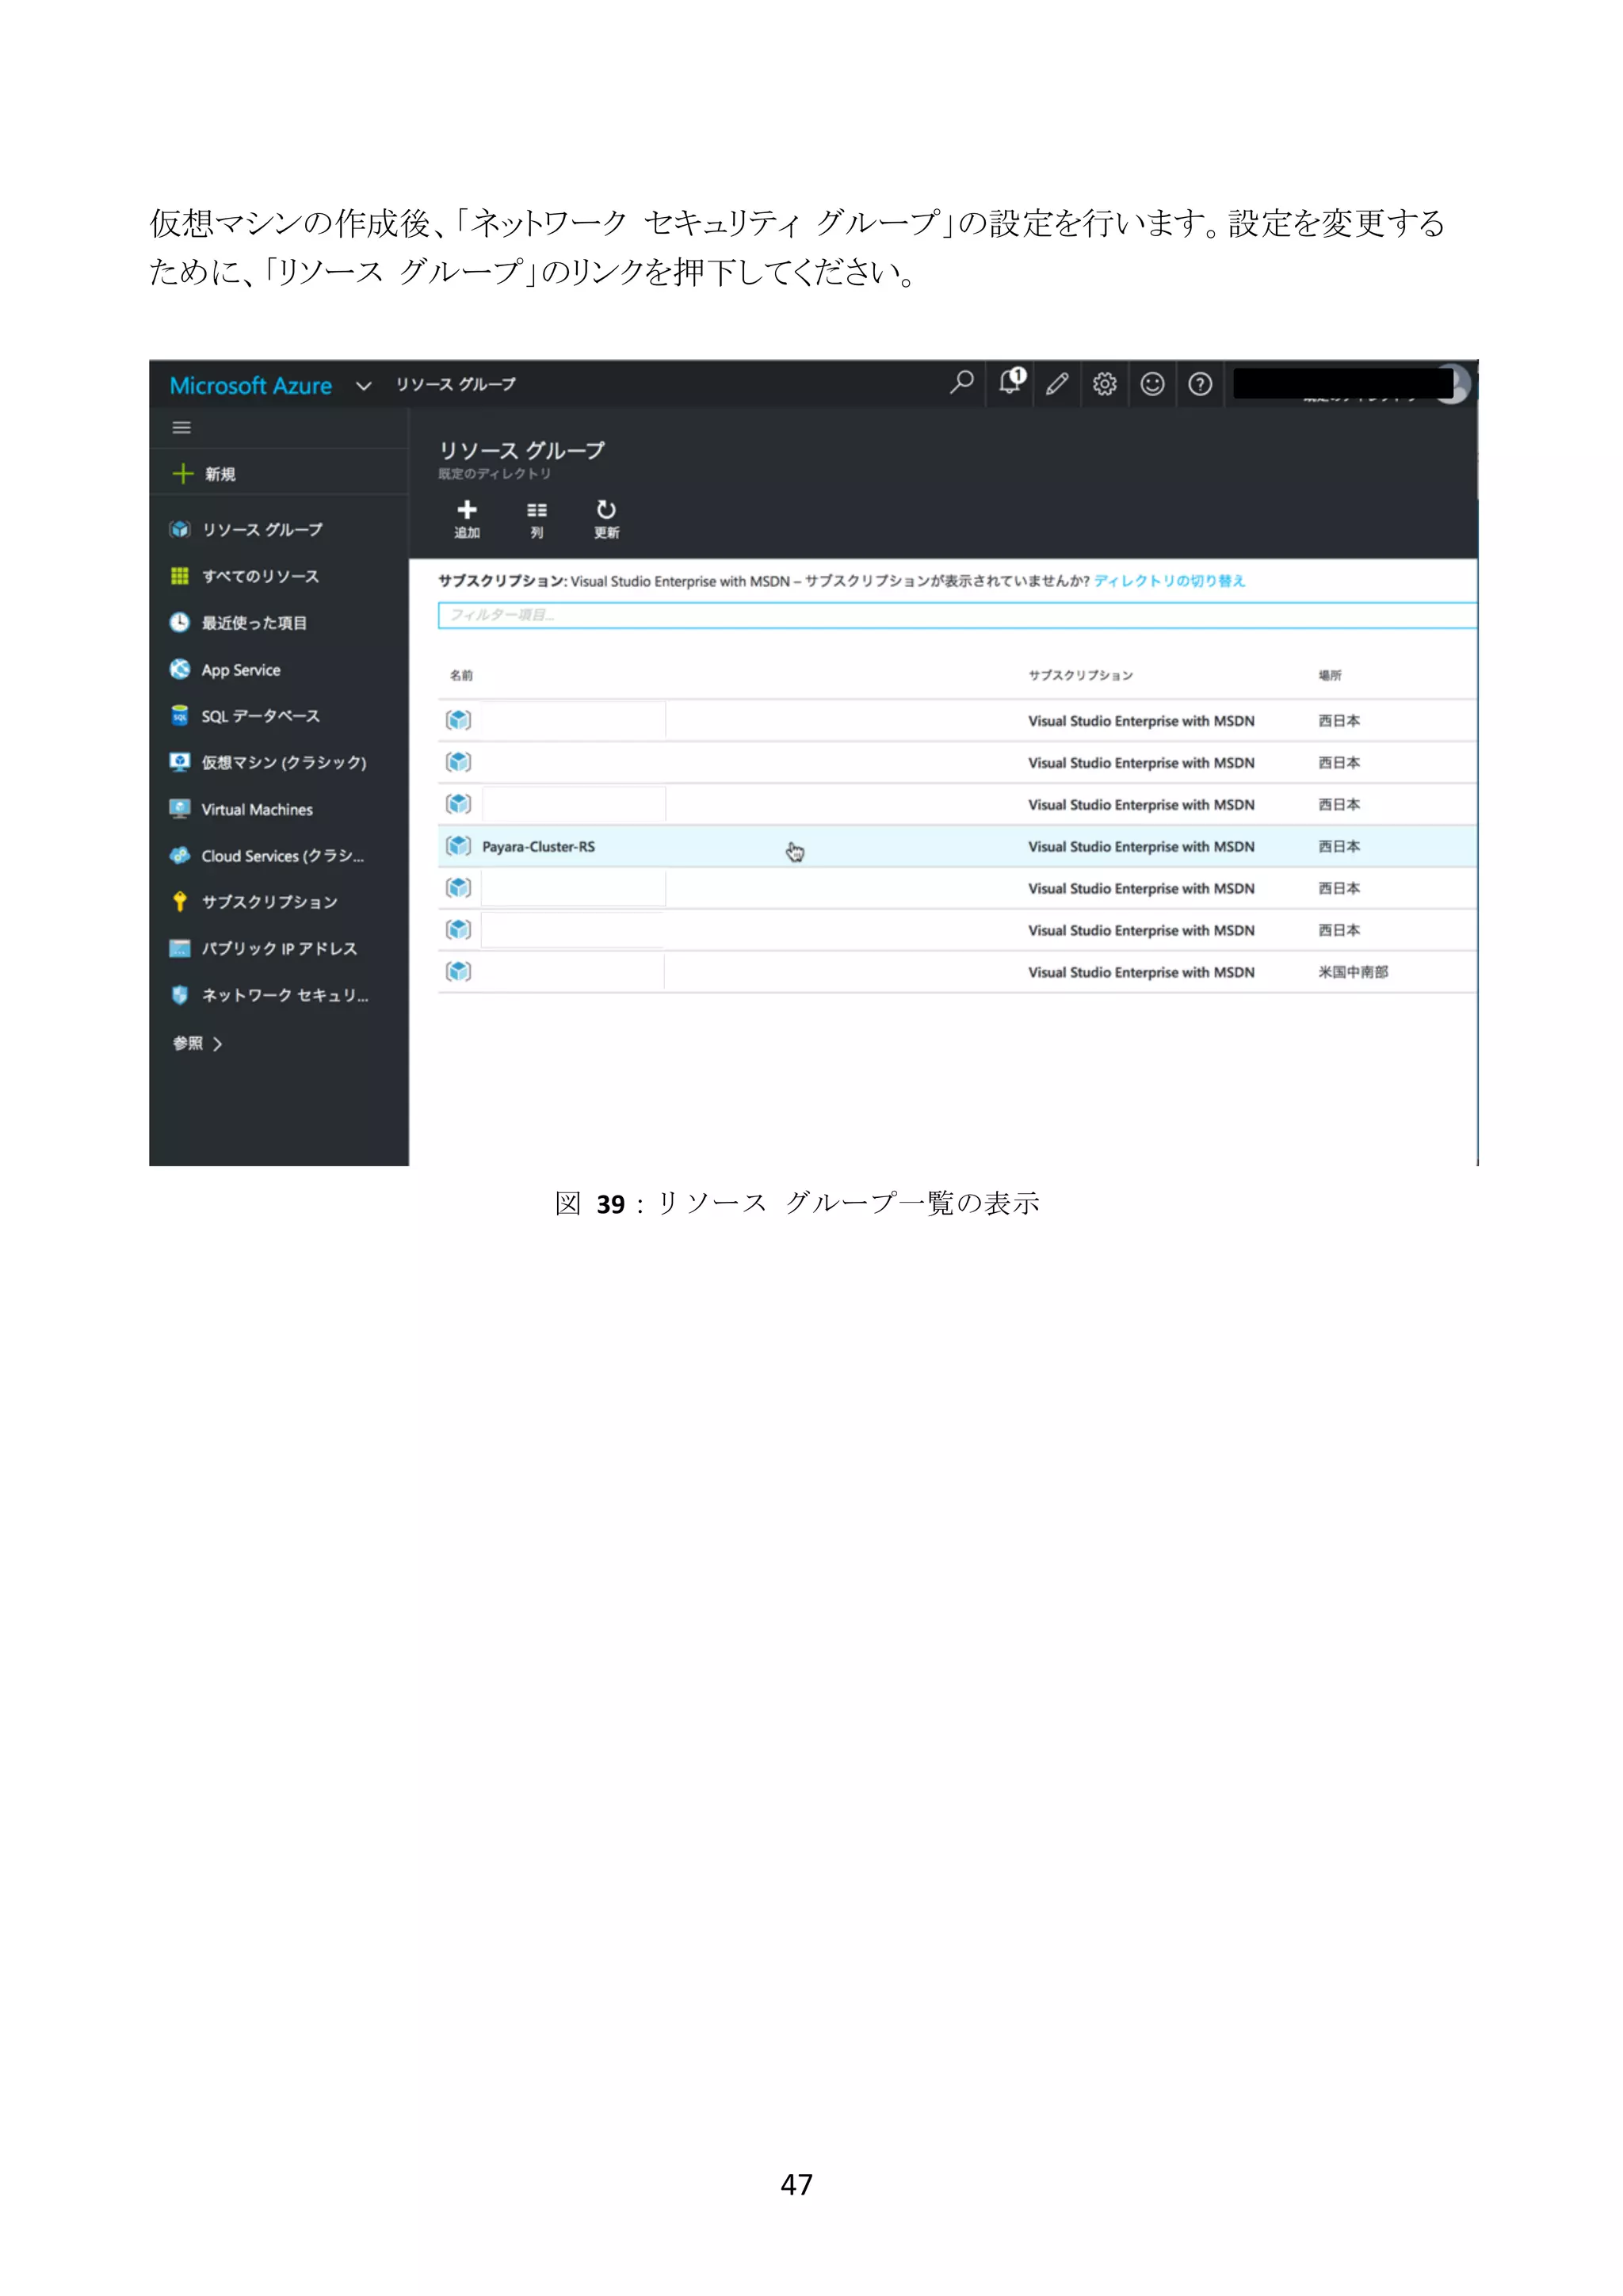Toggle the hamburger sidebar menu

[182, 428]
